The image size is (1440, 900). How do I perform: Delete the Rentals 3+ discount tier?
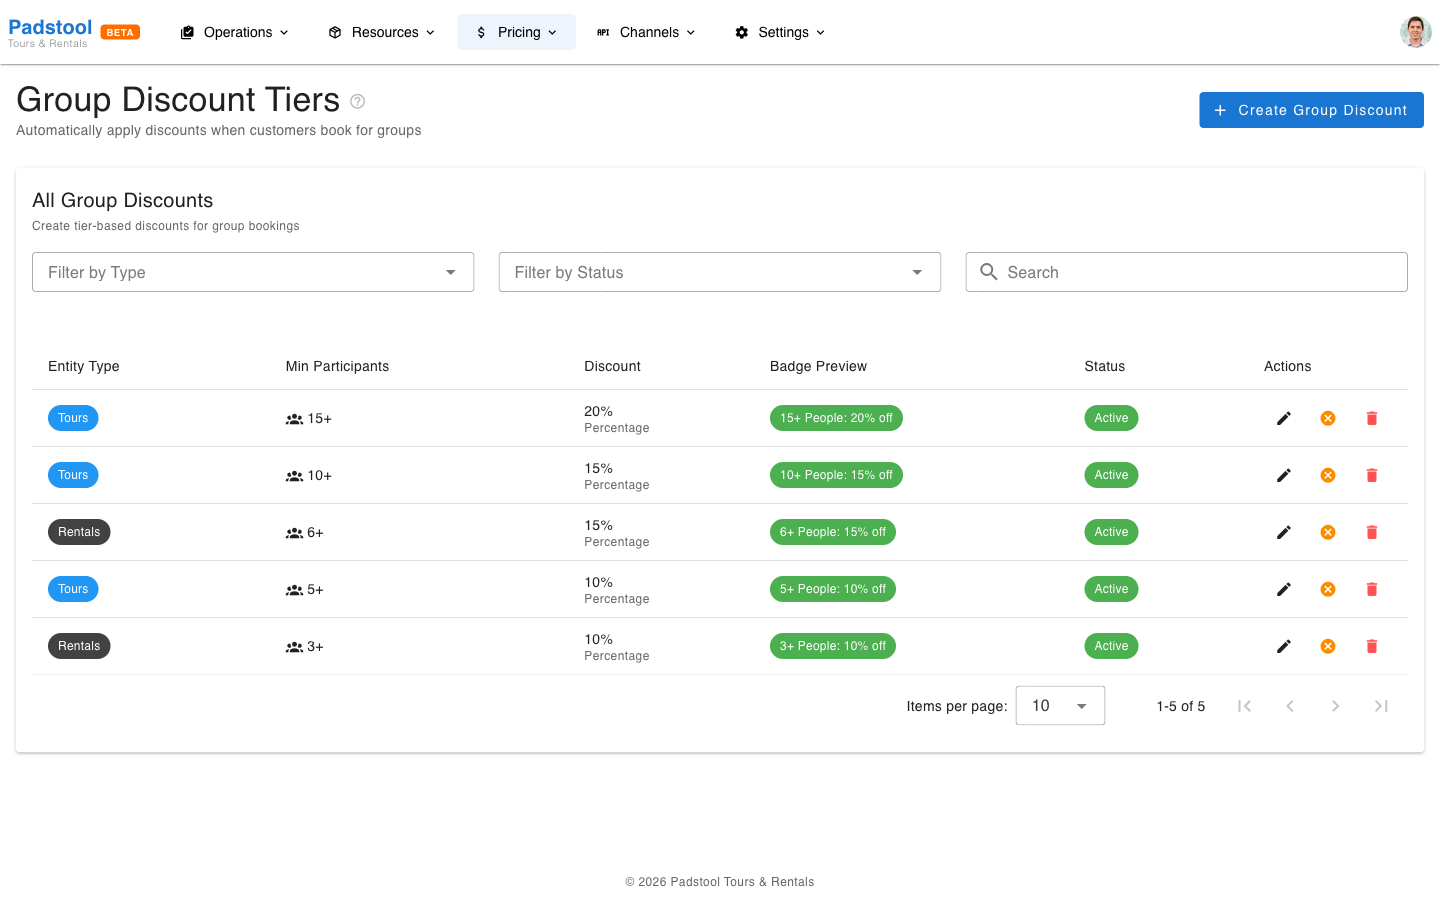tap(1372, 646)
